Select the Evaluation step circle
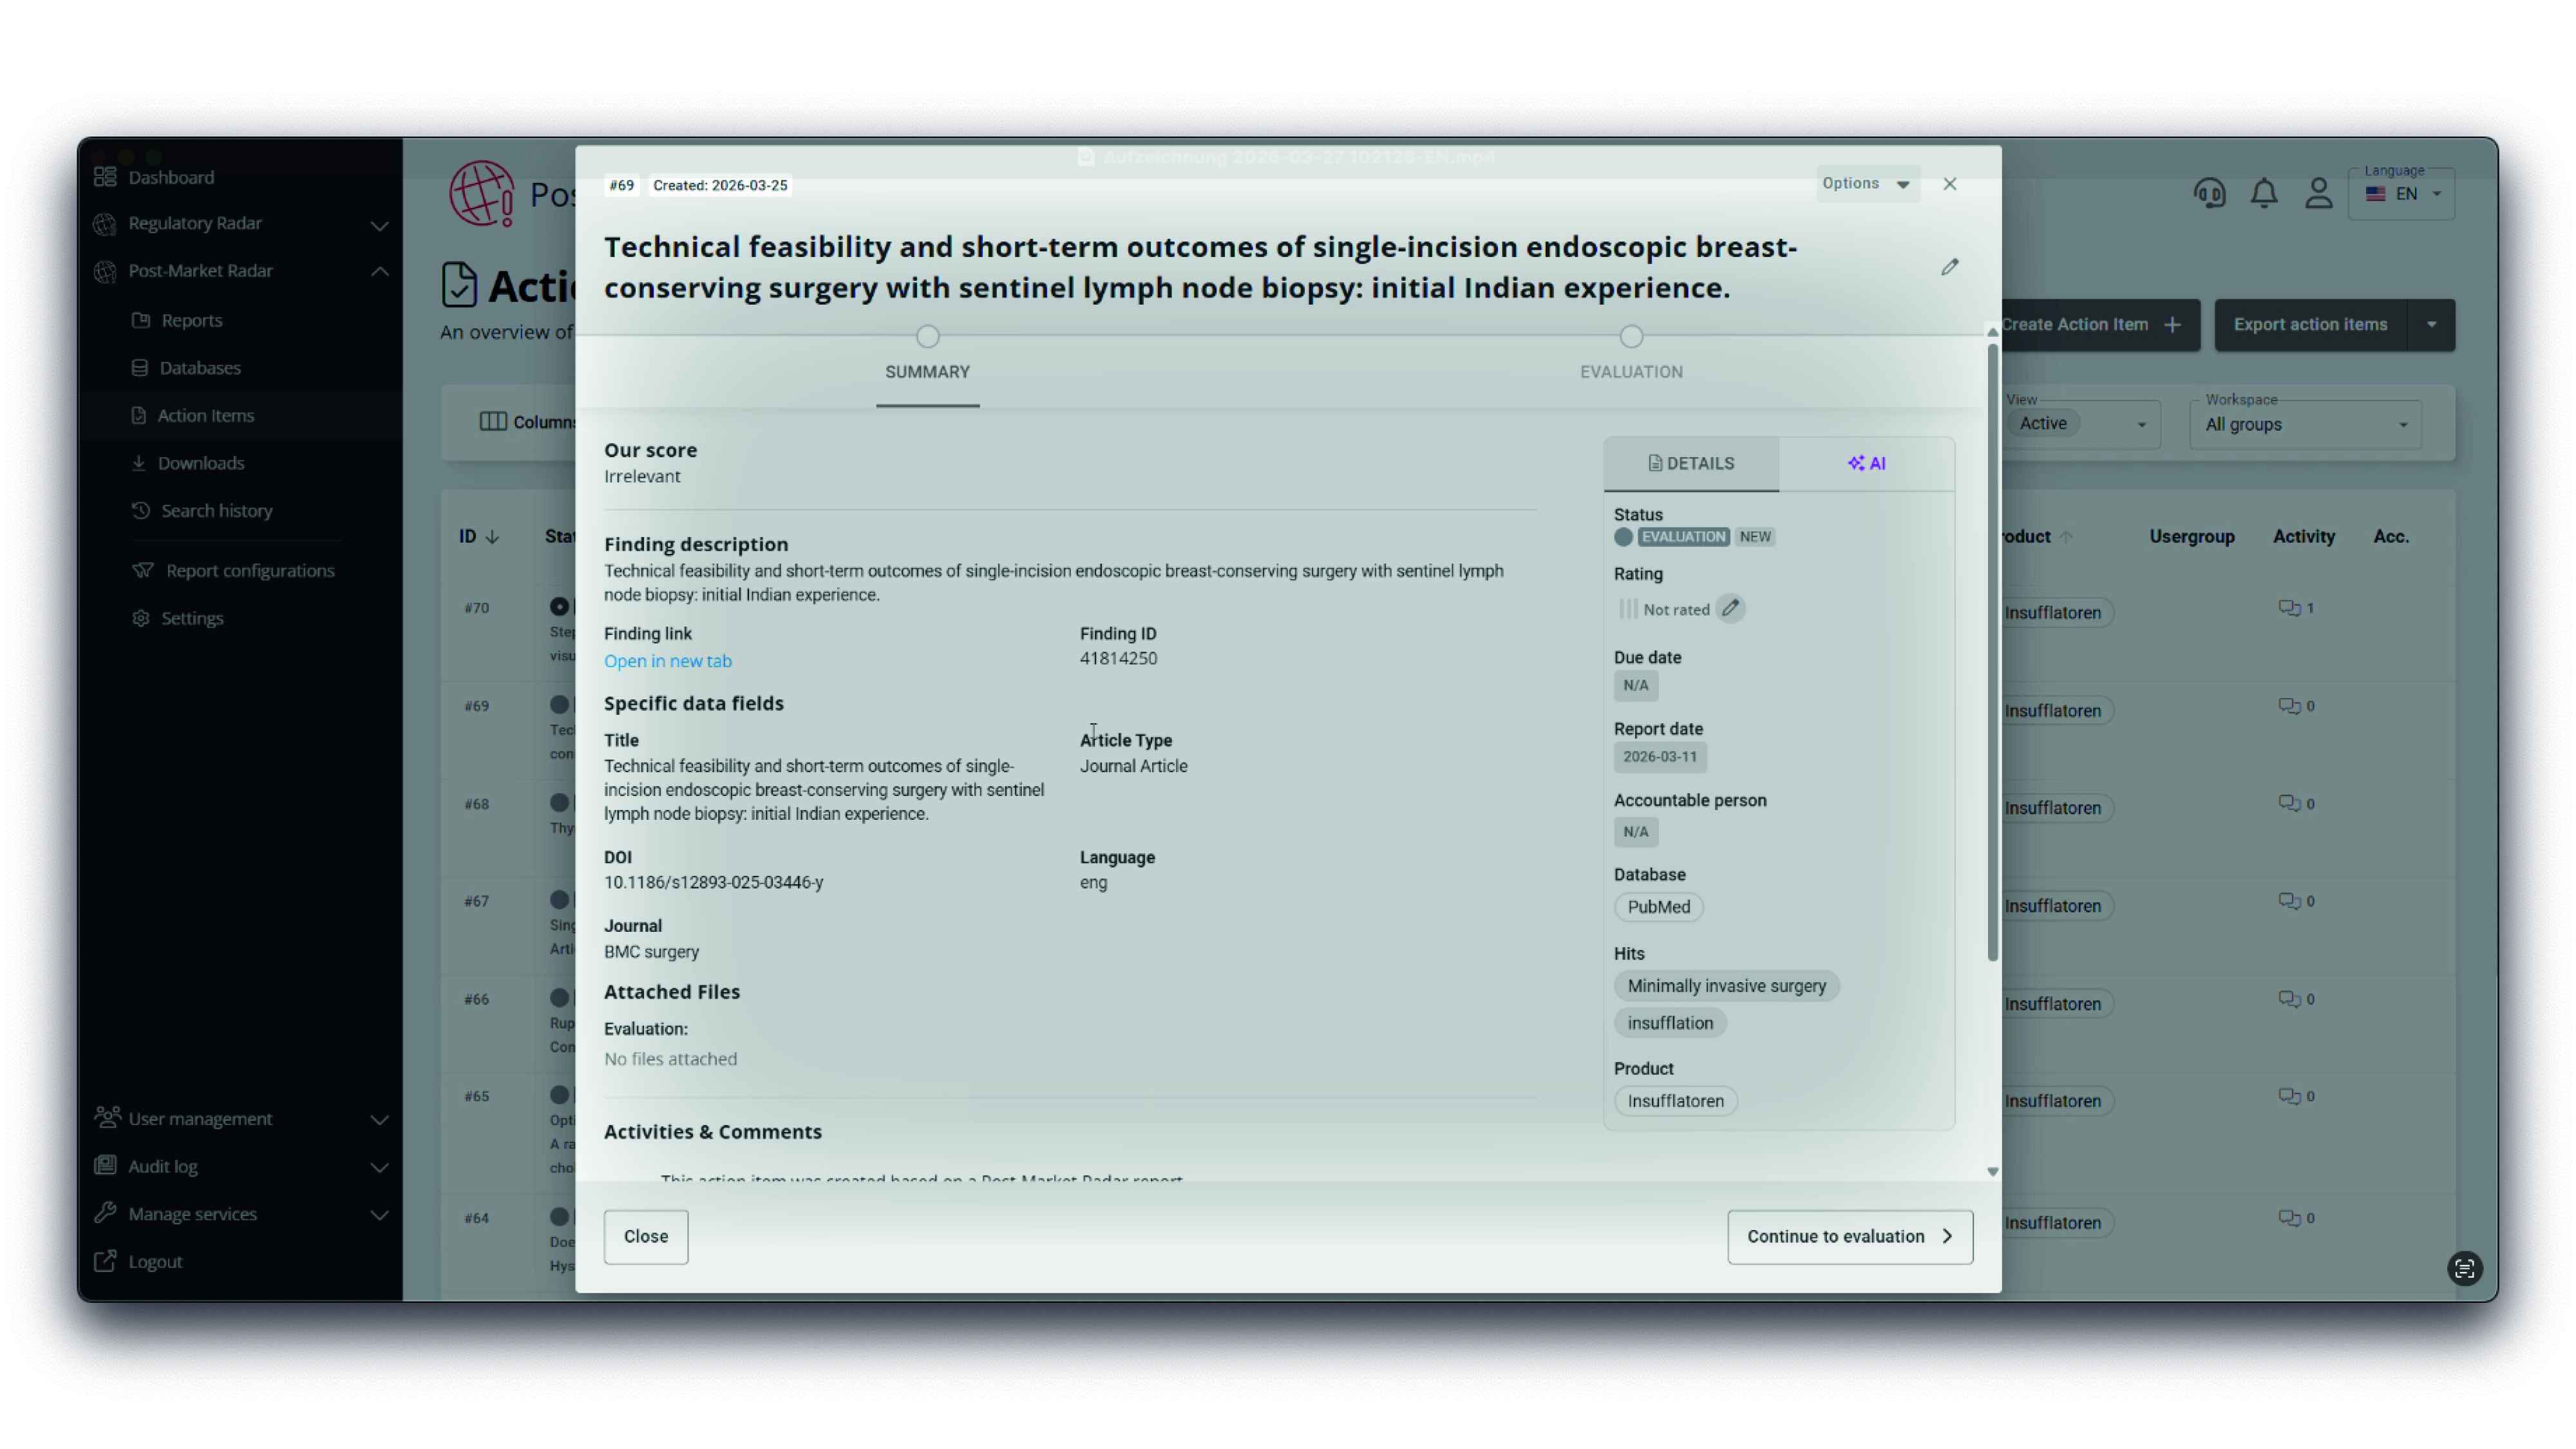This screenshot has width=2576, height=1449. (x=1631, y=336)
